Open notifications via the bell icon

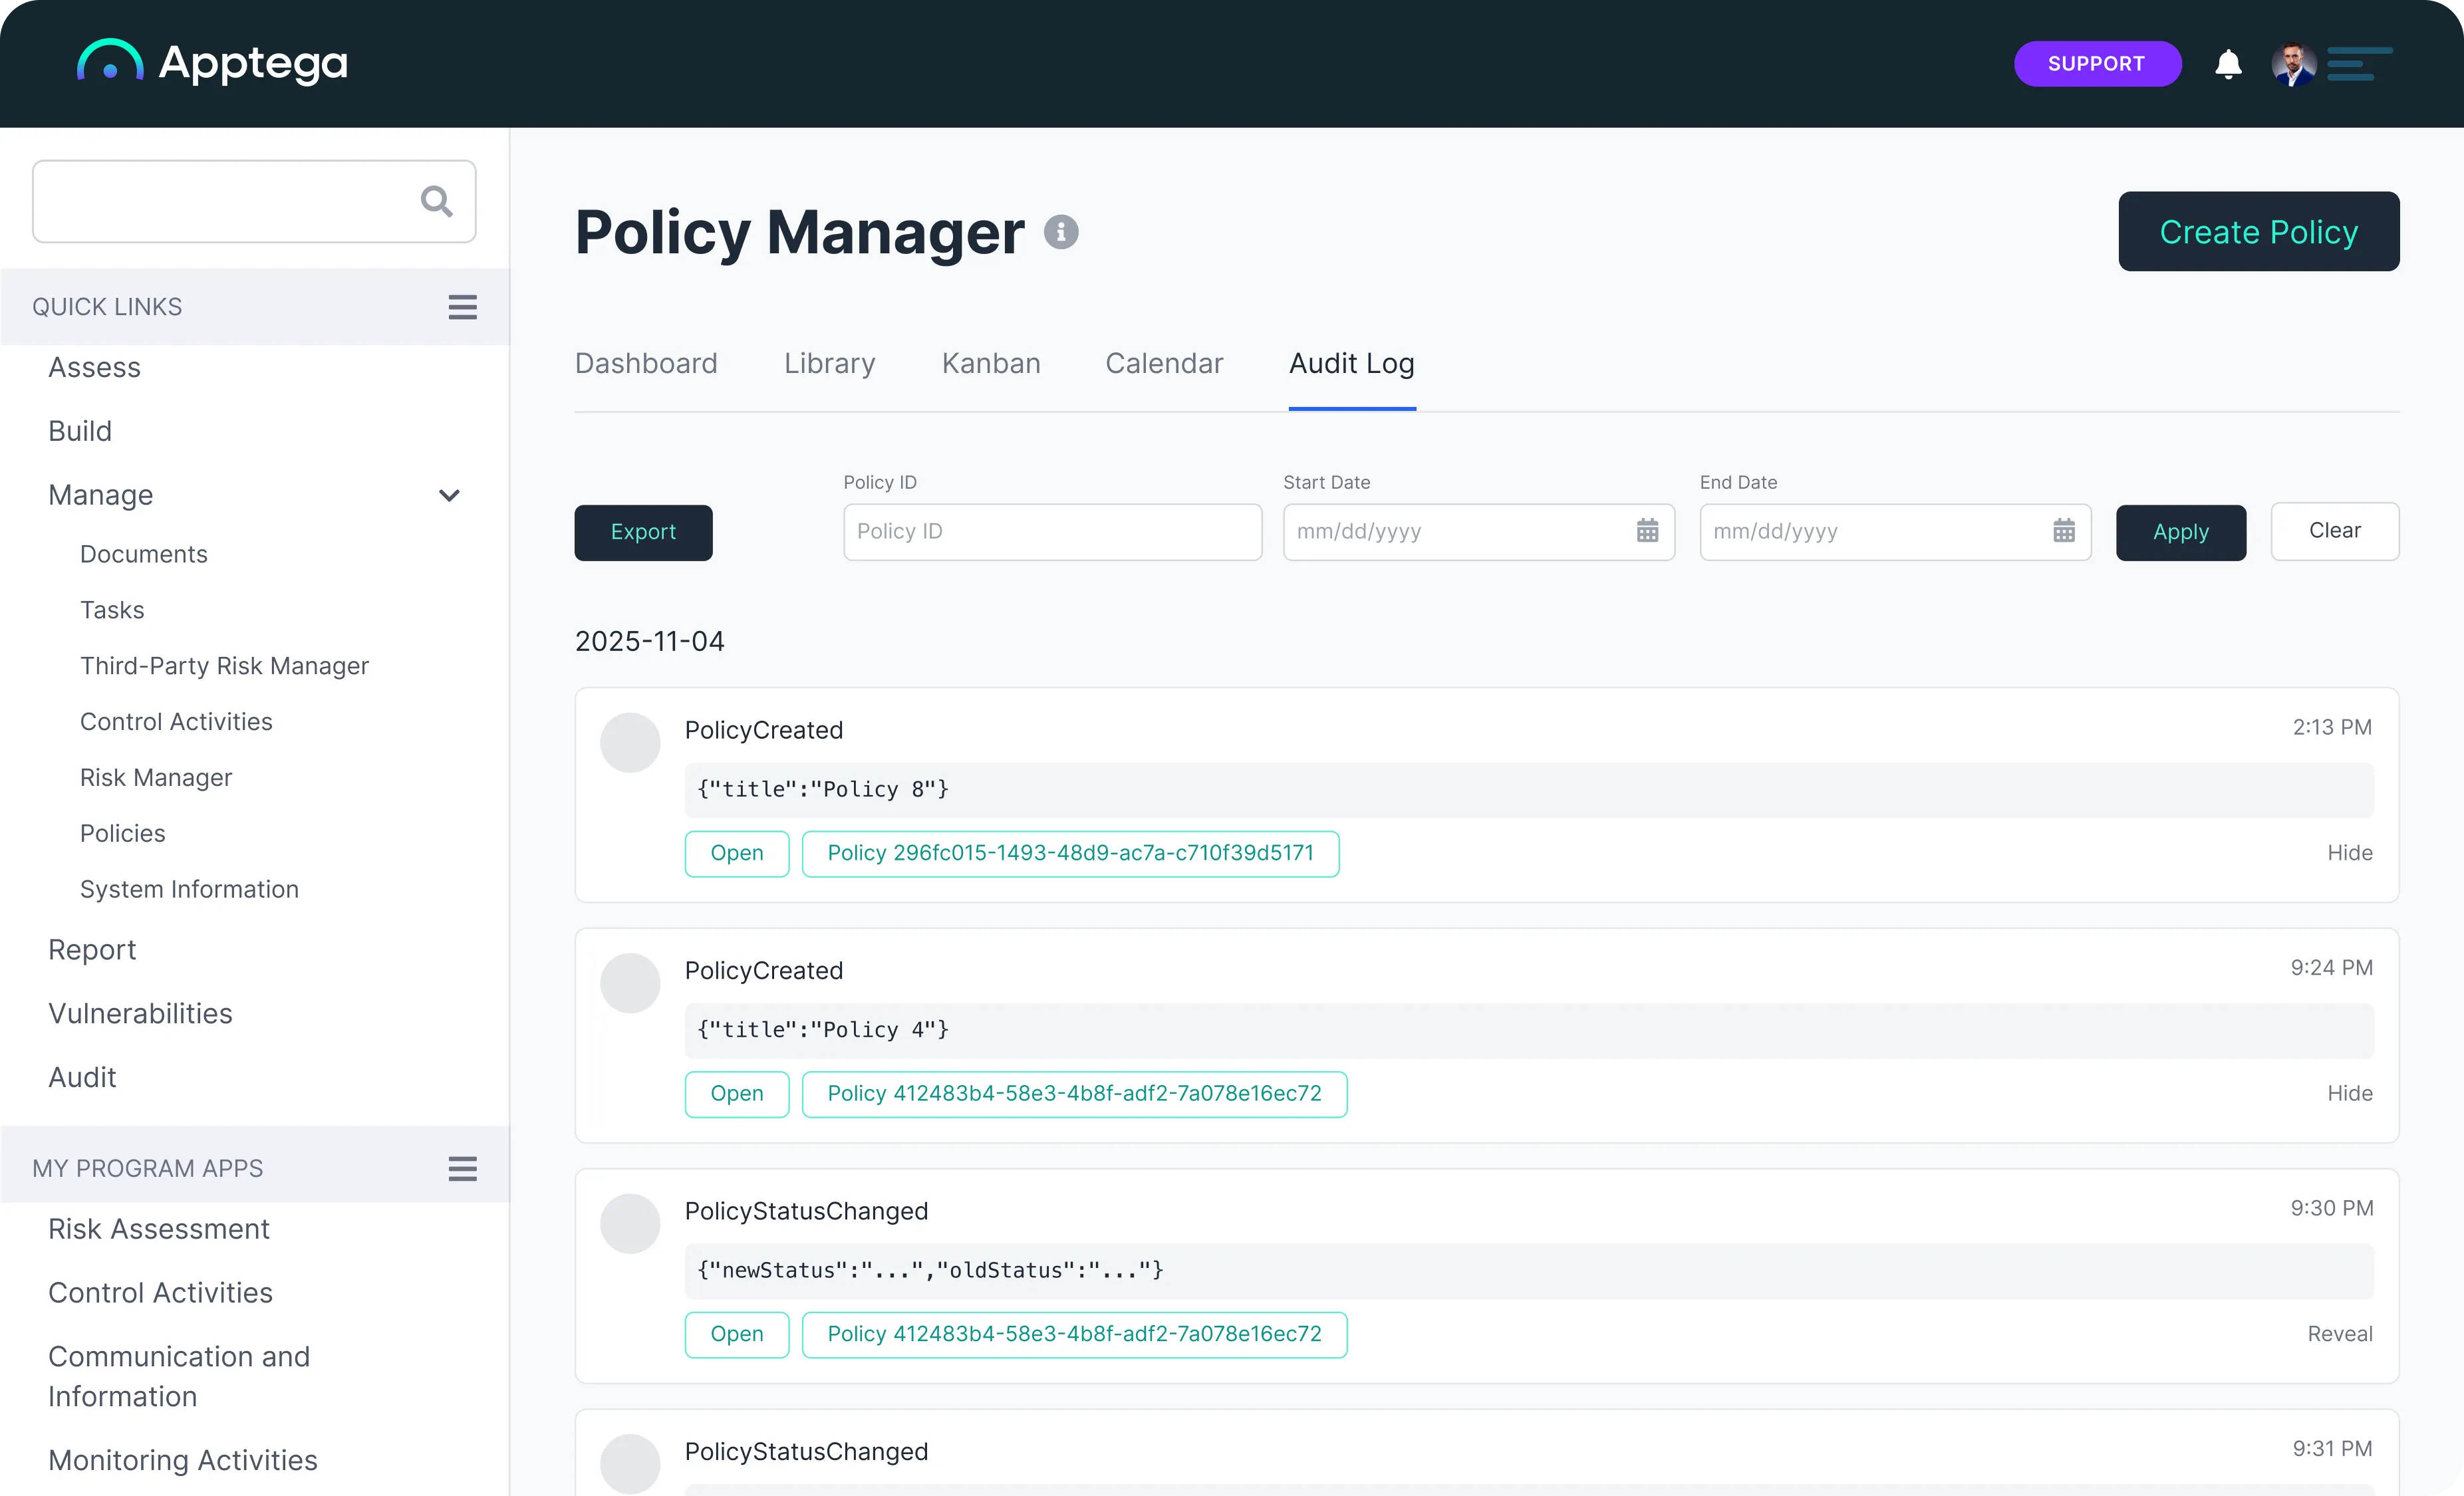[2228, 63]
